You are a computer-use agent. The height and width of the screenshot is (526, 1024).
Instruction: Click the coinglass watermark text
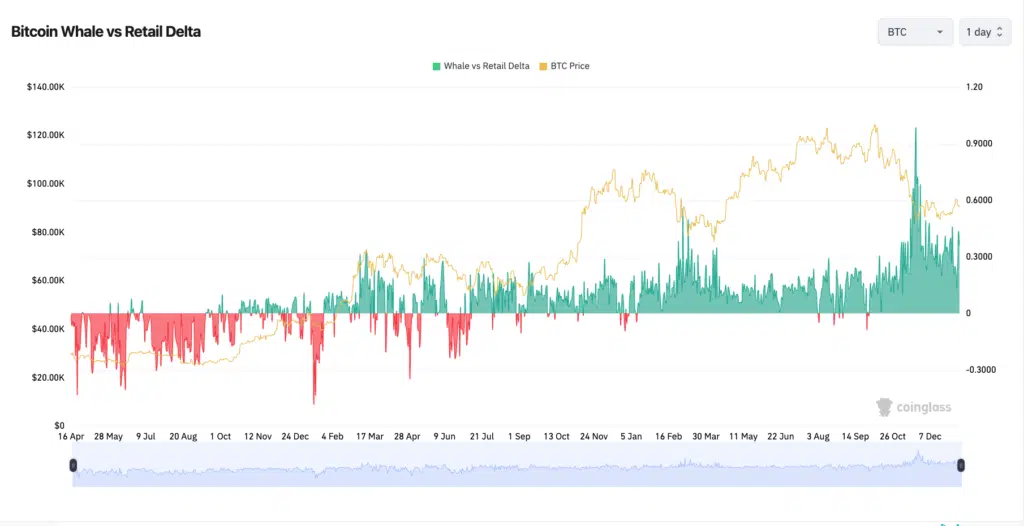click(924, 408)
